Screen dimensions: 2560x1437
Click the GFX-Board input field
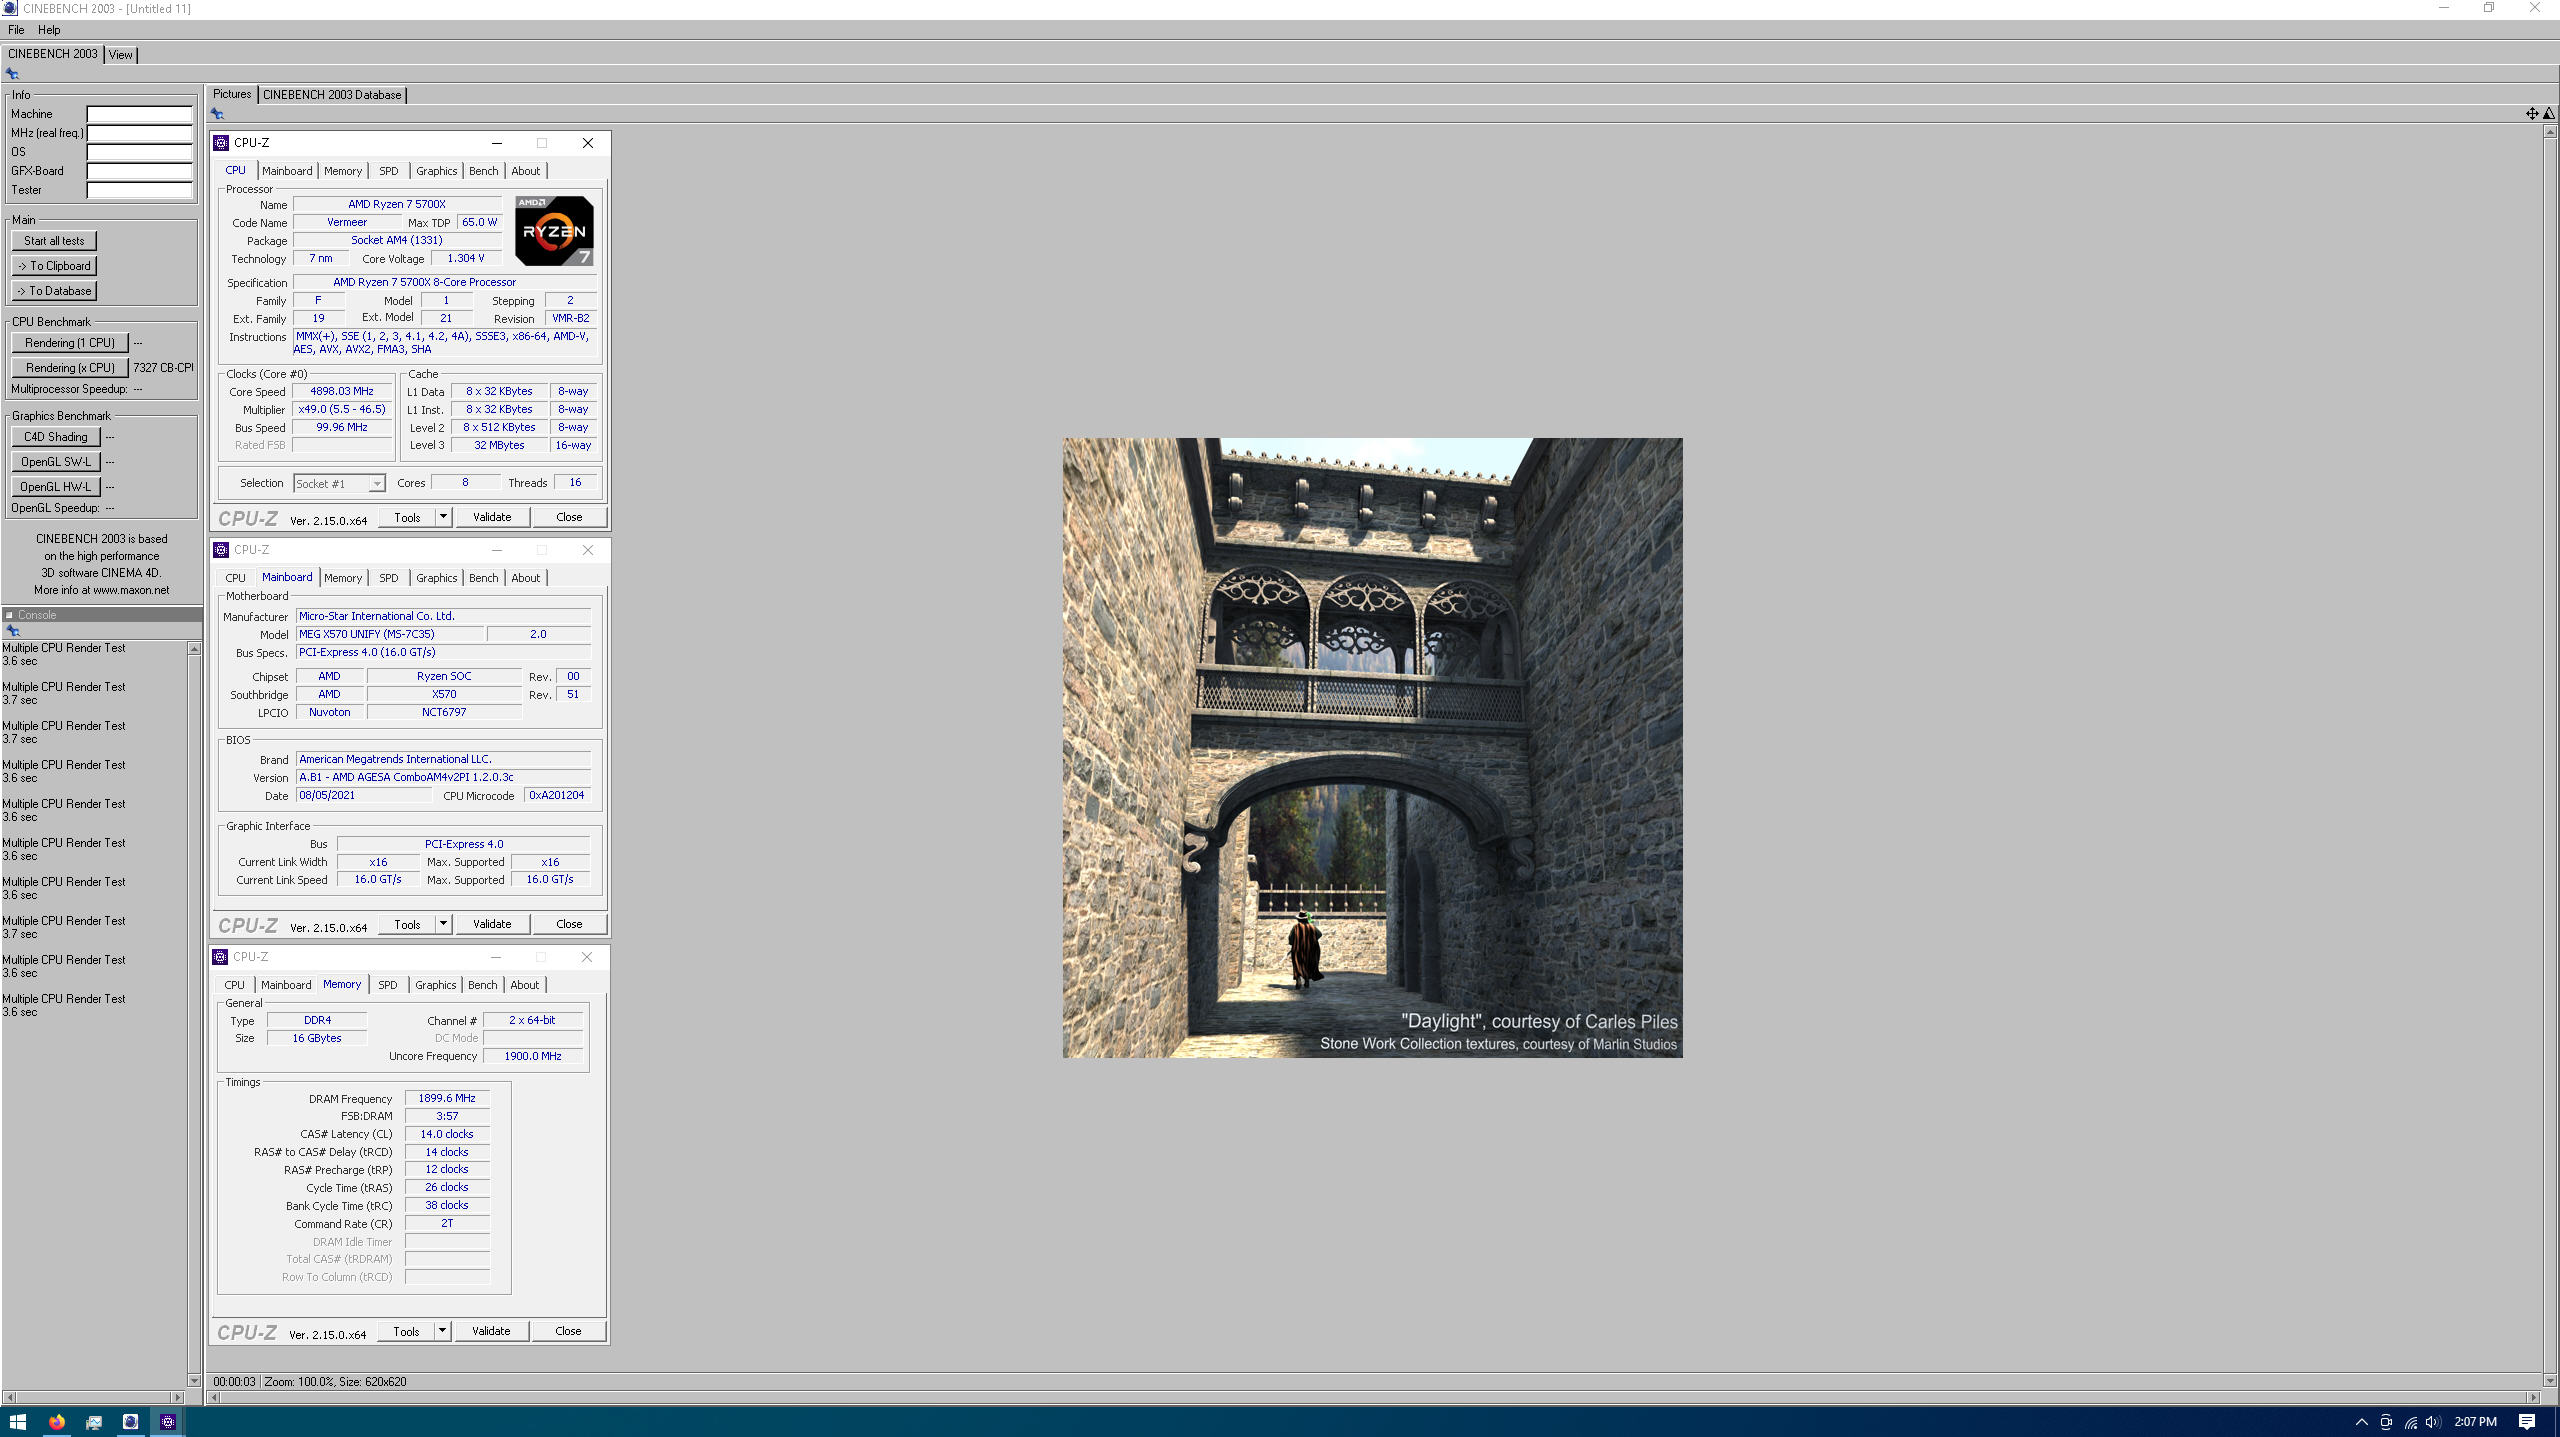point(140,171)
